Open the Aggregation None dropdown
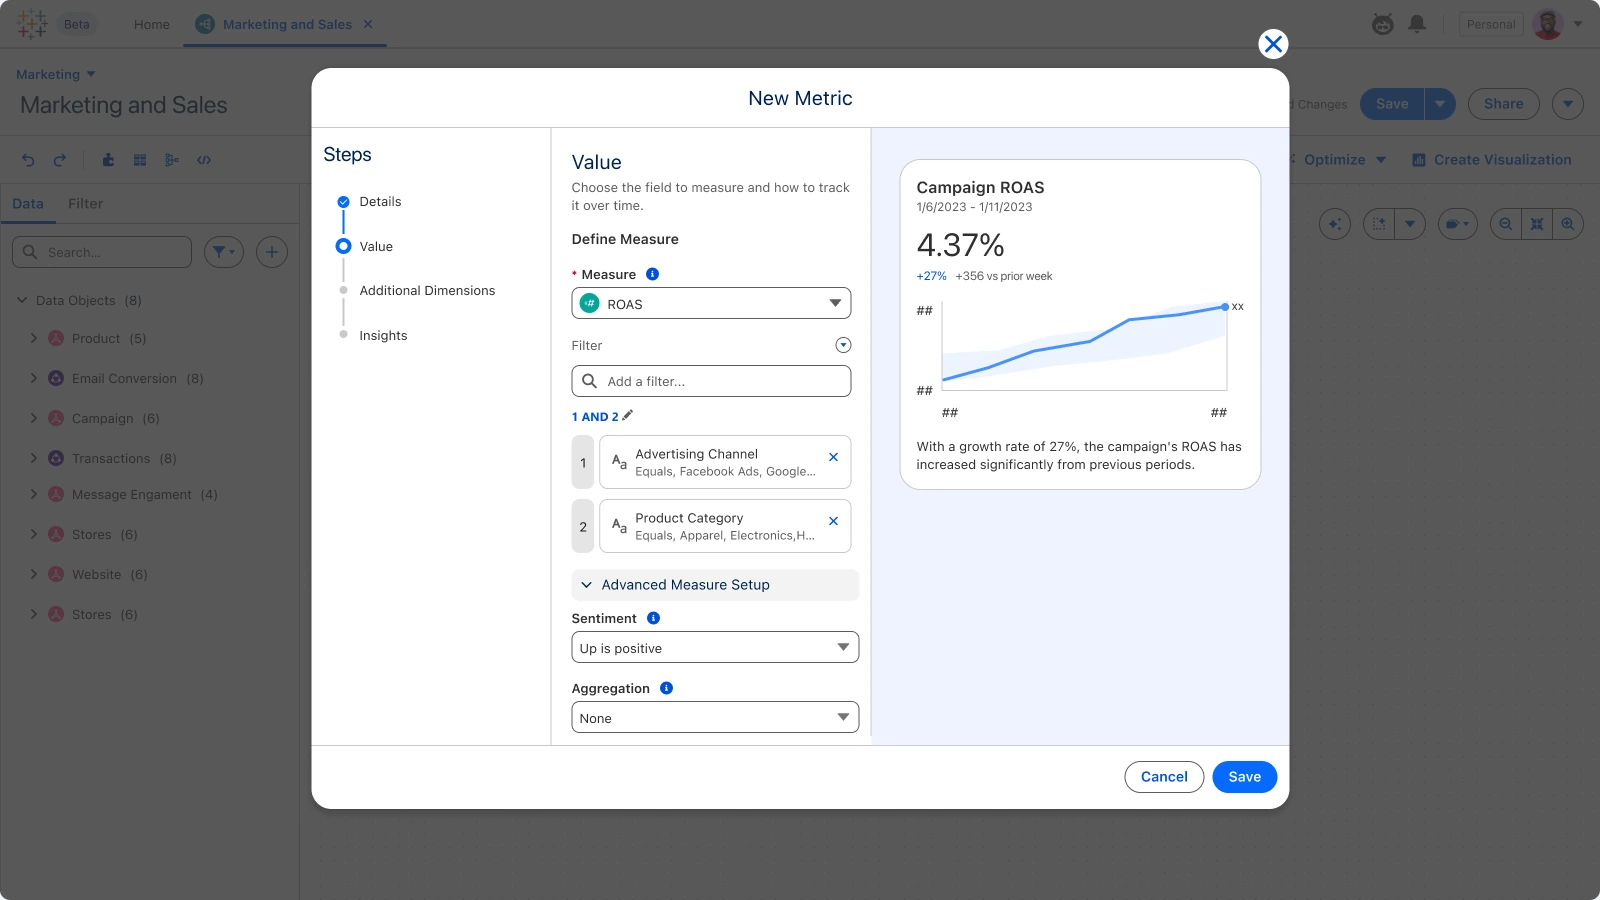 pos(715,718)
